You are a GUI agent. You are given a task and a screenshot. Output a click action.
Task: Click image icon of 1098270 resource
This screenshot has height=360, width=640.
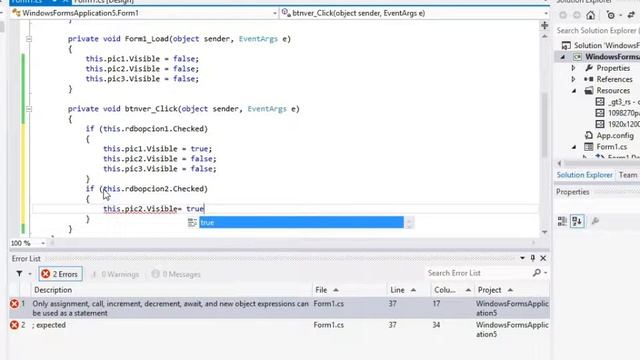pos(600,113)
